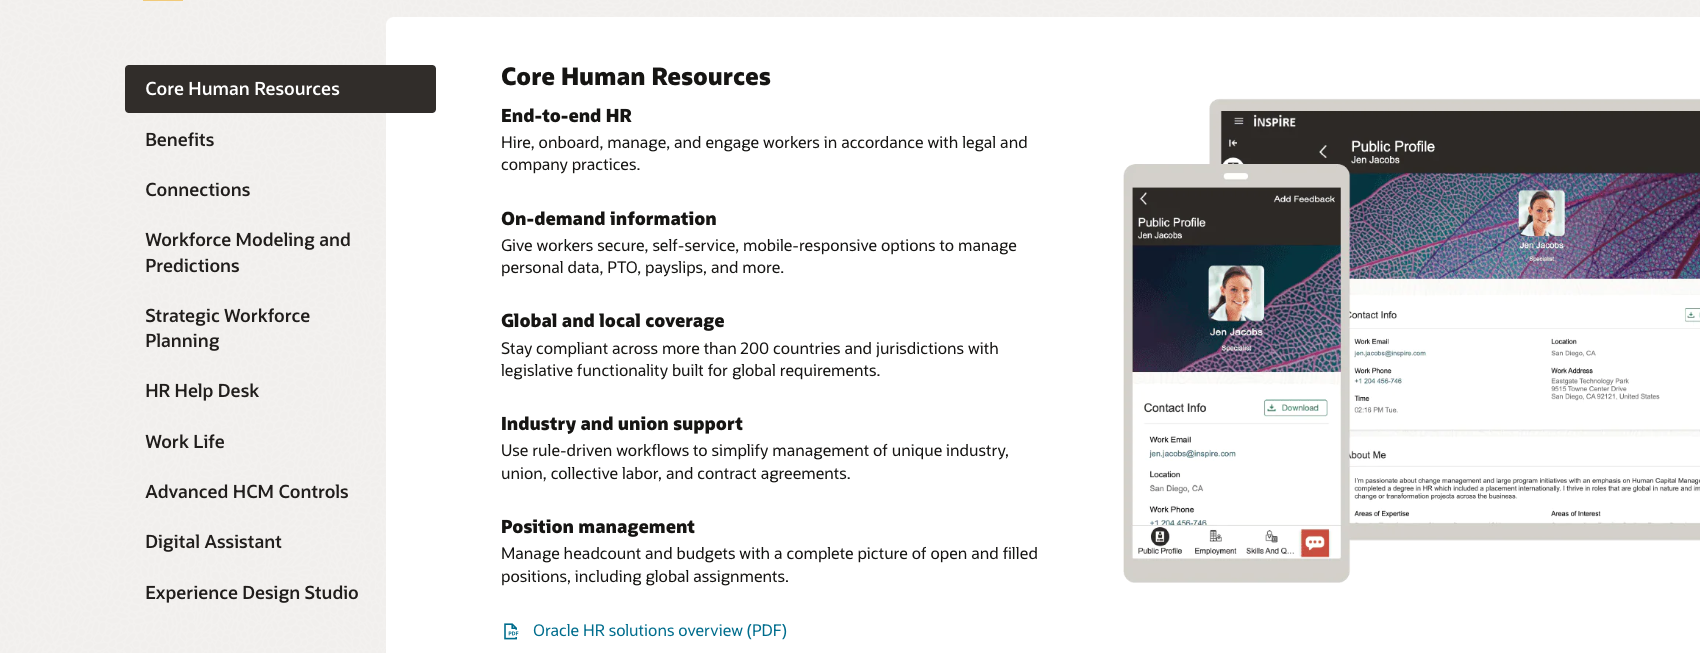Open the red chat bubble icon
This screenshot has width=1700, height=653.
coord(1315,542)
